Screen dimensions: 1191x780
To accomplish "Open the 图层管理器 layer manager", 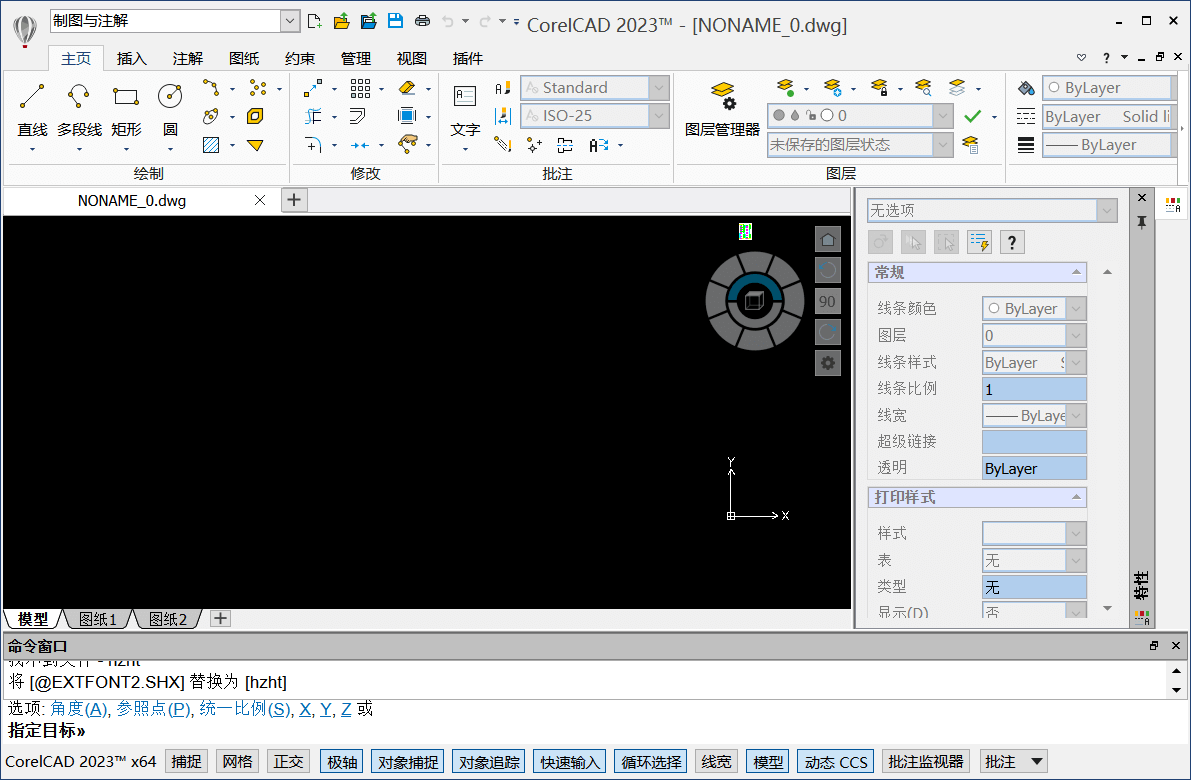I will 722,110.
